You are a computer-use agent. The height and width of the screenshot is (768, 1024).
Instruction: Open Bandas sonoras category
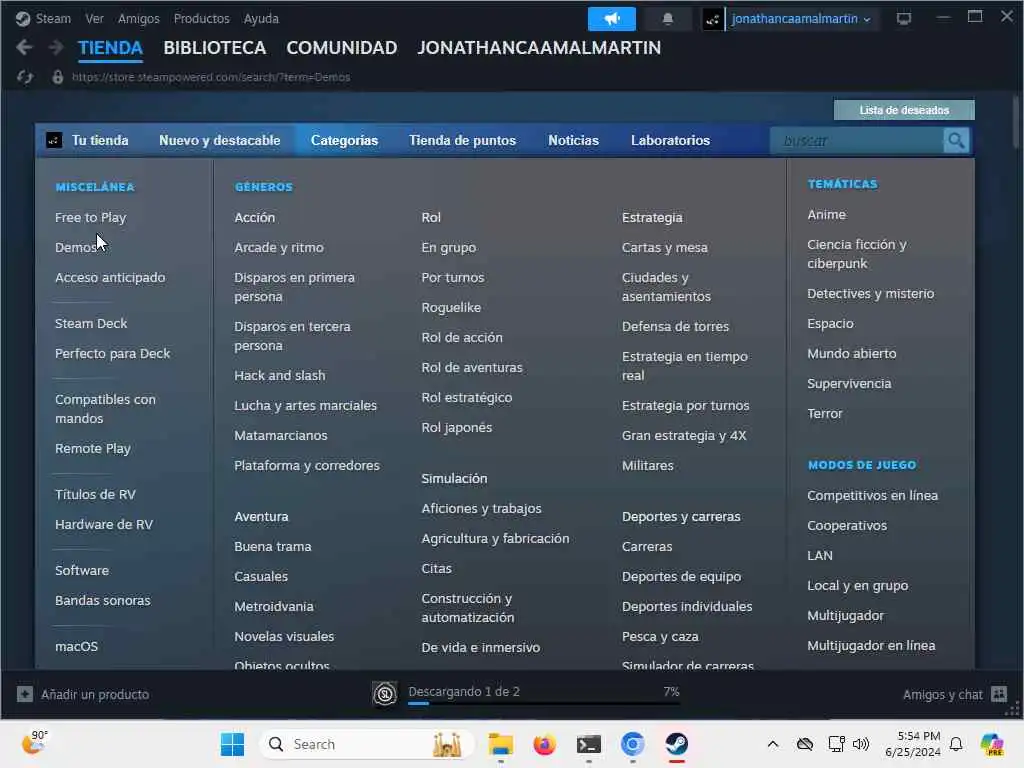103,600
